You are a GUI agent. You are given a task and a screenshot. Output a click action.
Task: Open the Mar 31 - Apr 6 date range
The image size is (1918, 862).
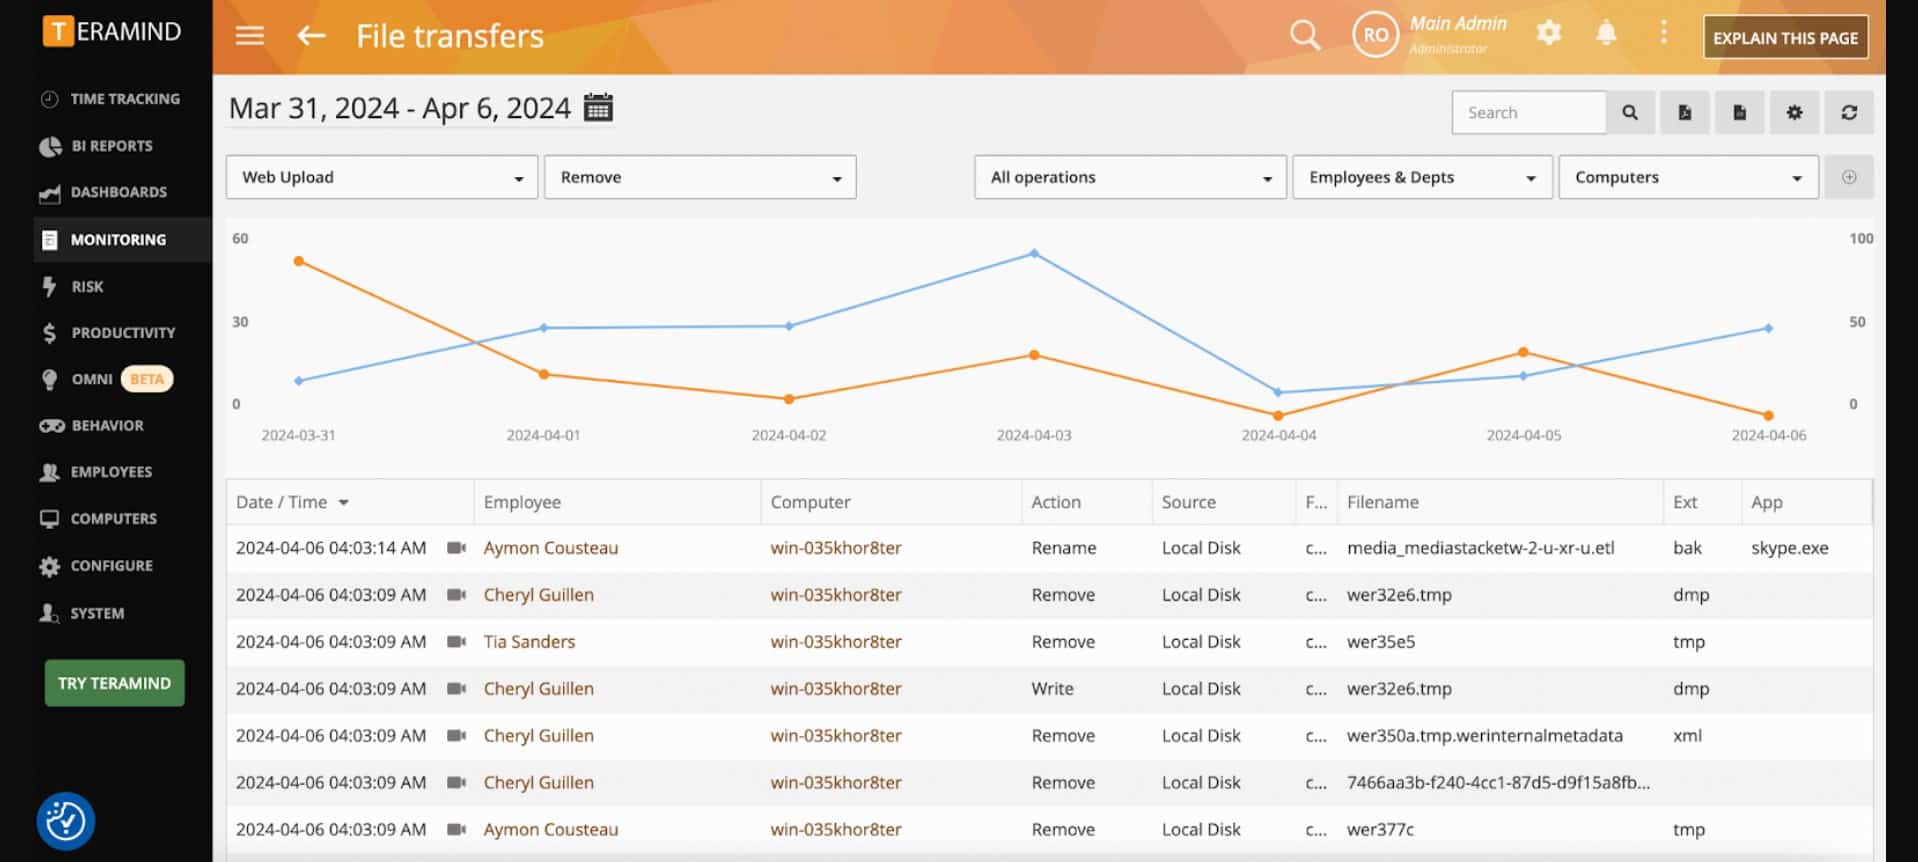click(400, 108)
